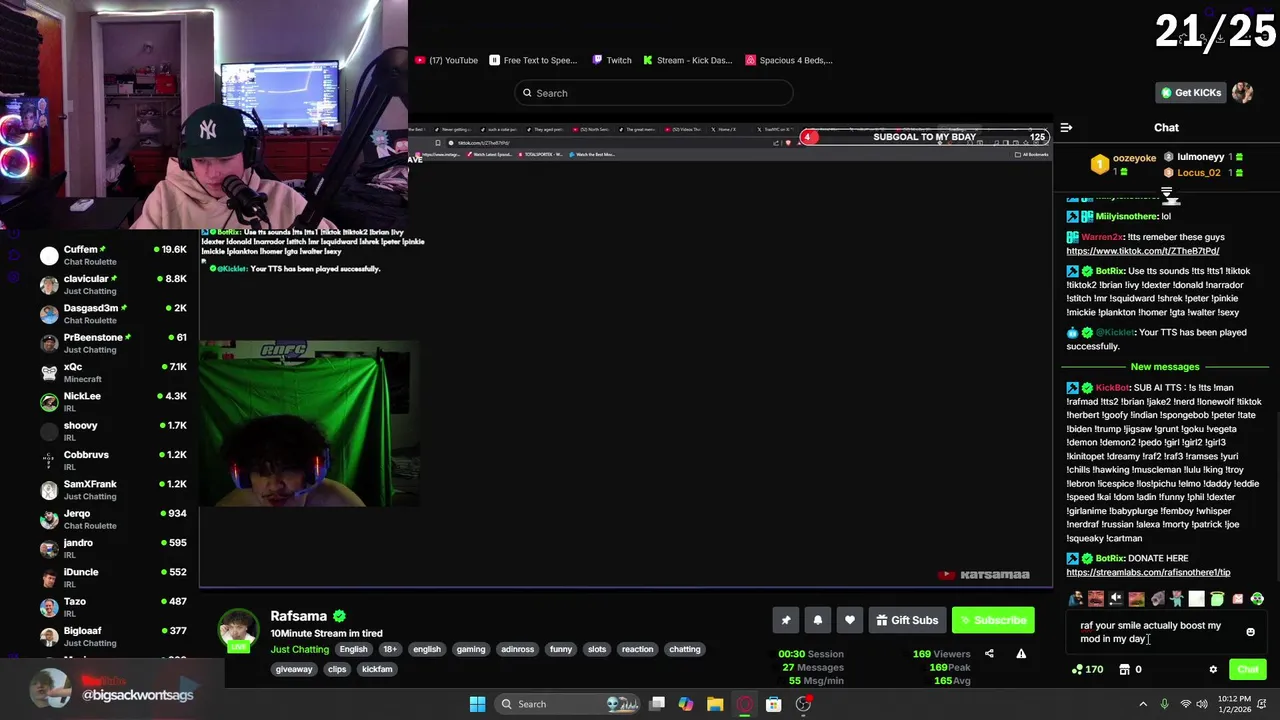Image resolution: width=1280 pixels, height=720 pixels.
Task: Pick the first man emote in quick emote bar
Action: pyautogui.click(x=1076, y=599)
